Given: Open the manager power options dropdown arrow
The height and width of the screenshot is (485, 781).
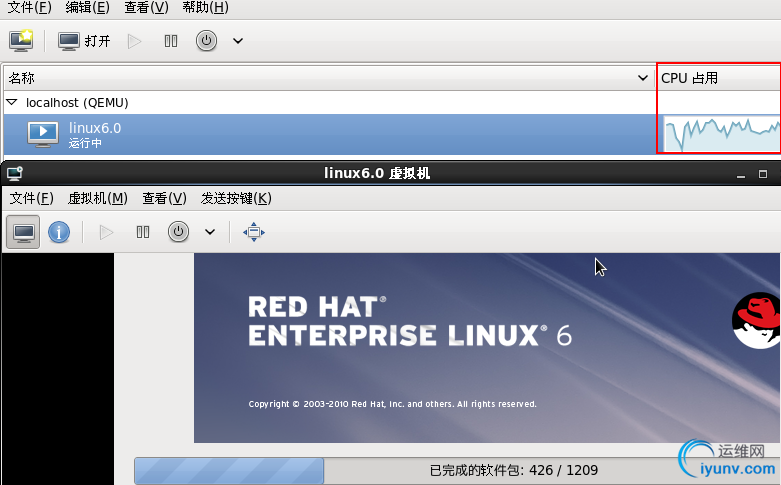Looking at the screenshot, I should 238,41.
